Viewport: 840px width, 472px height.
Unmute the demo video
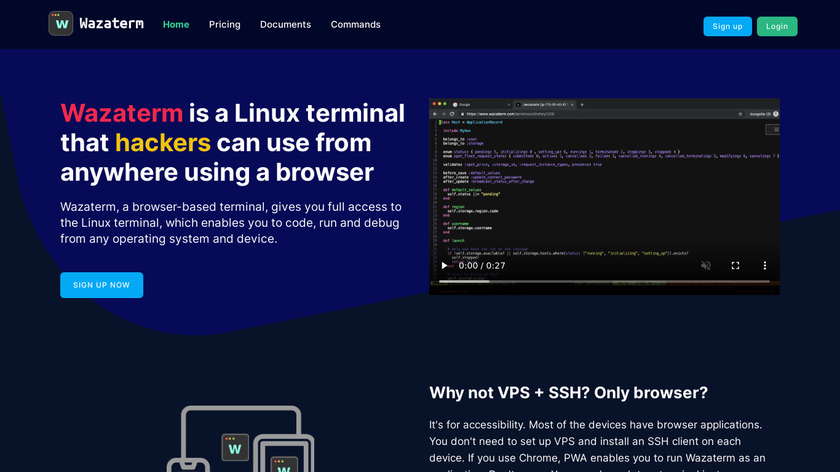[x=706, y=266]
